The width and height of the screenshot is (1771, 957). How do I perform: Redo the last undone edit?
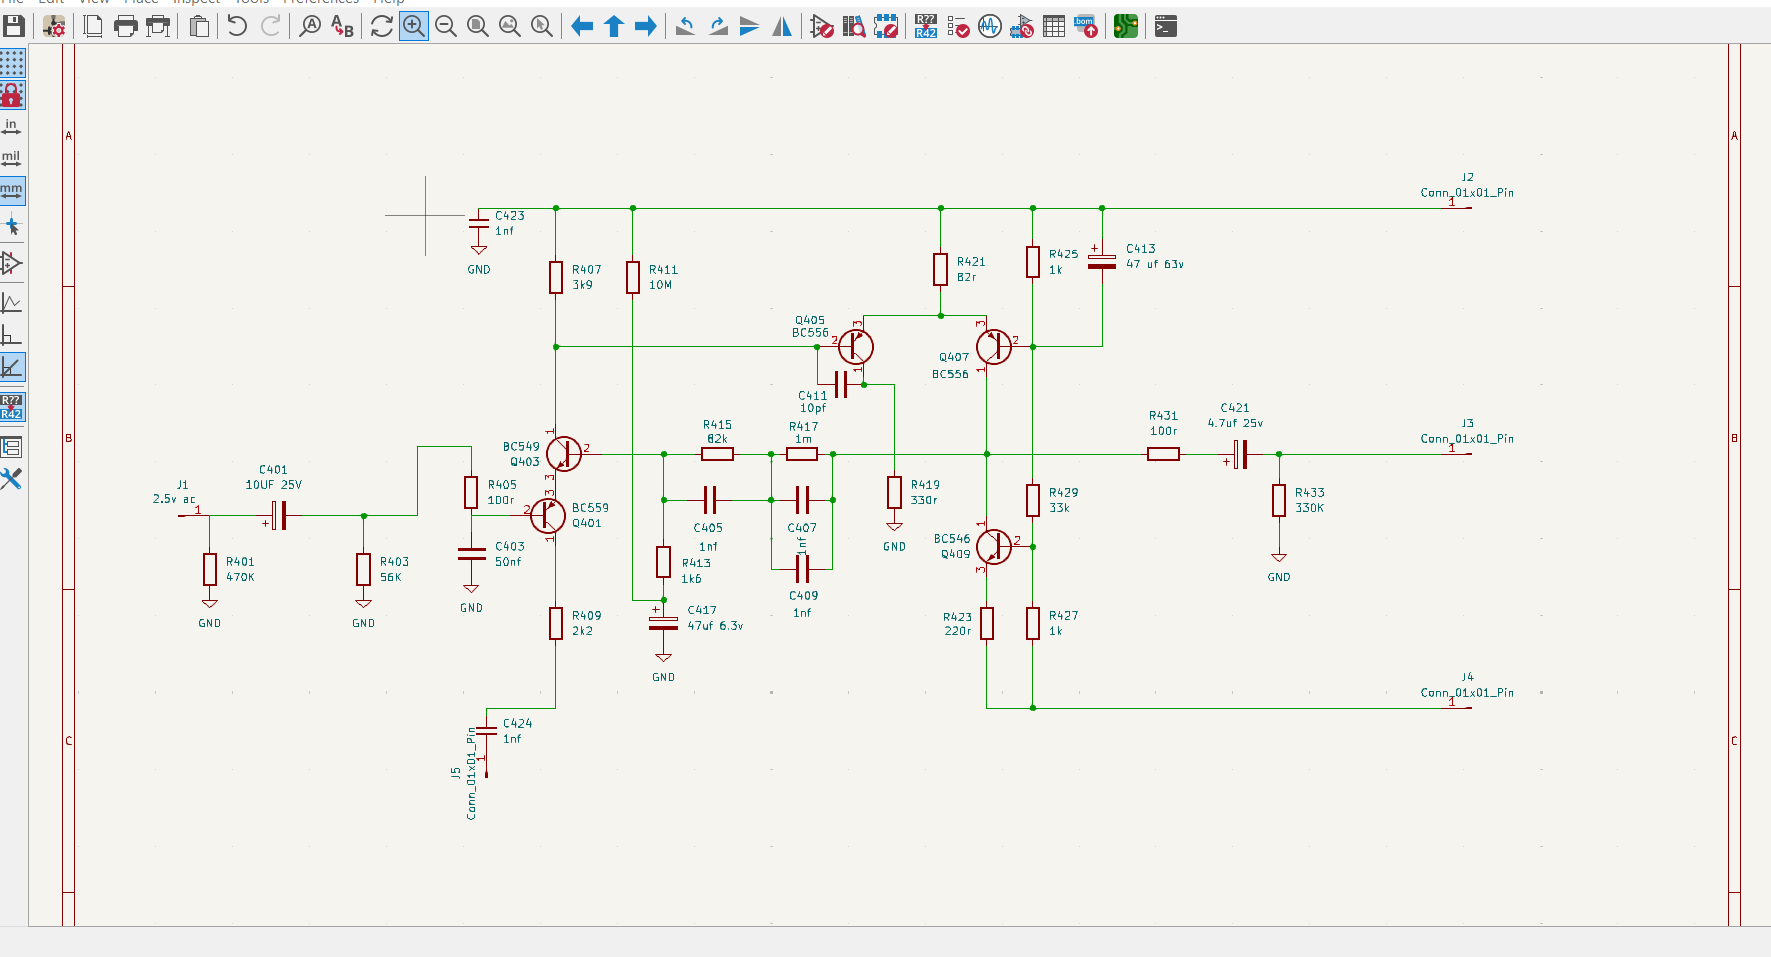point(270,26)
